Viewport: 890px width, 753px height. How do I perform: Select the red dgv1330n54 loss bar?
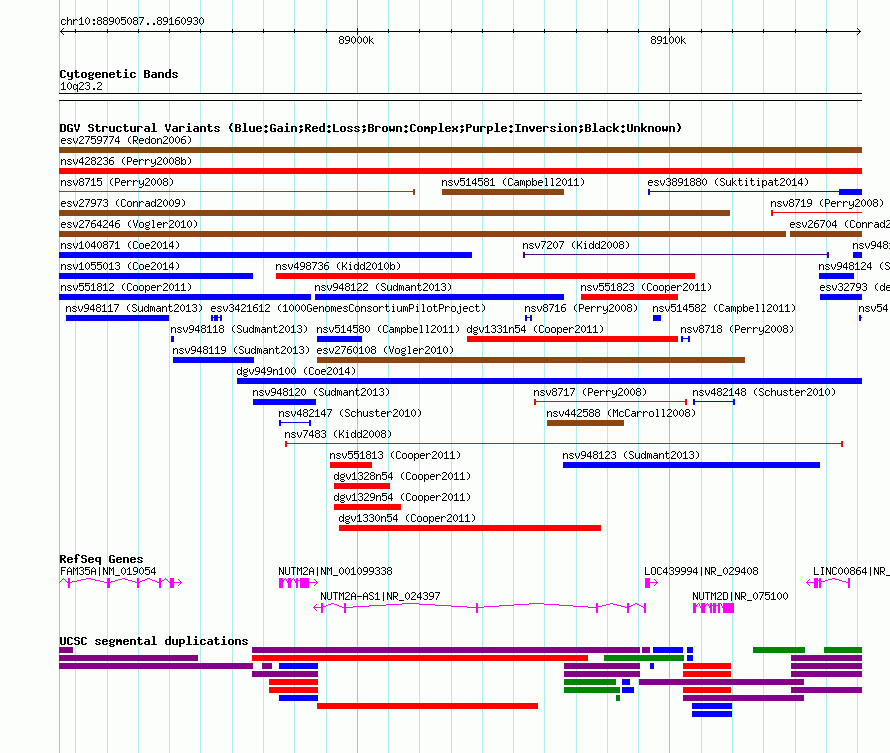[470, 528]
